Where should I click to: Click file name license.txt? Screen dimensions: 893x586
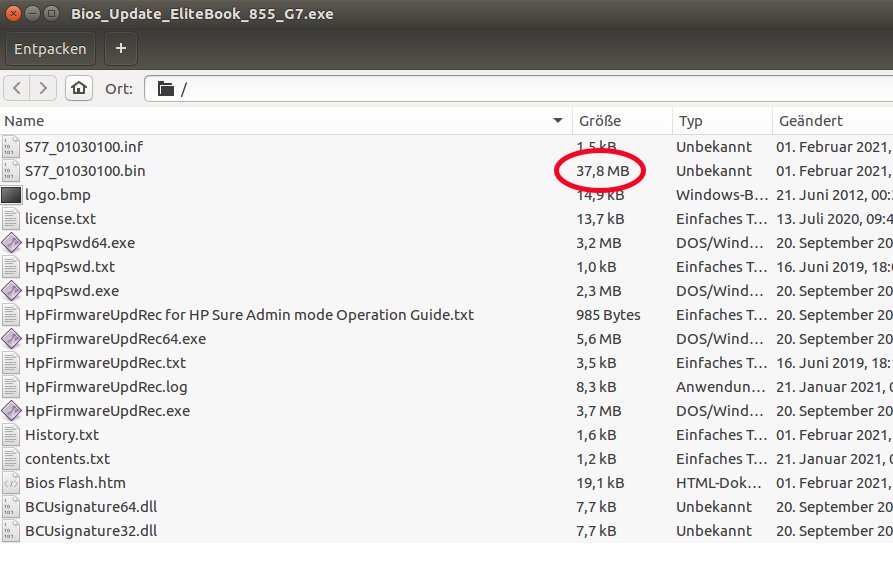[60, 219]
